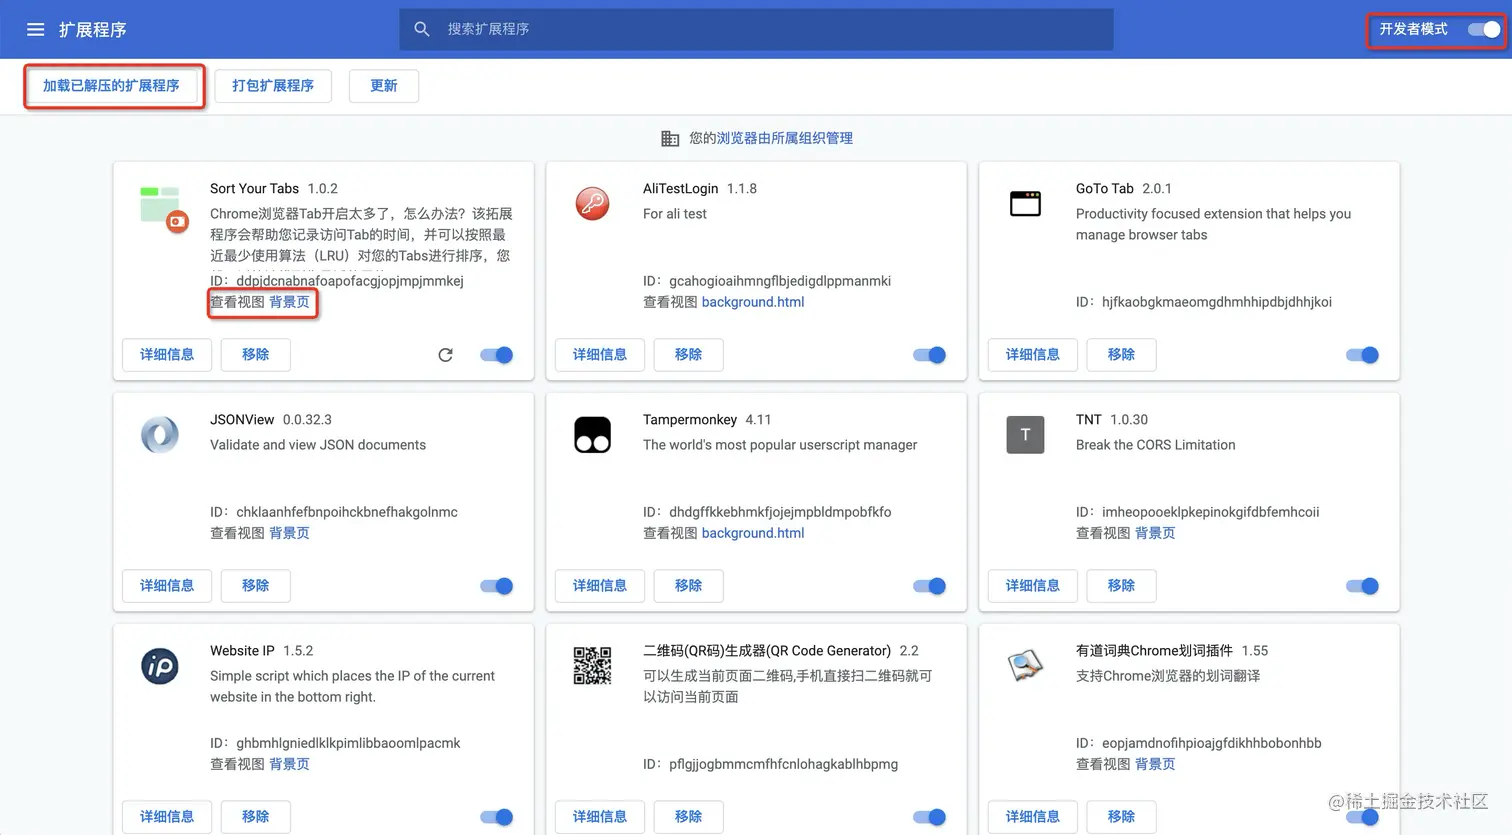Click Tampermonkey version text 4.11
Viewport: 1512px width, 835px height.
(758, 420)
